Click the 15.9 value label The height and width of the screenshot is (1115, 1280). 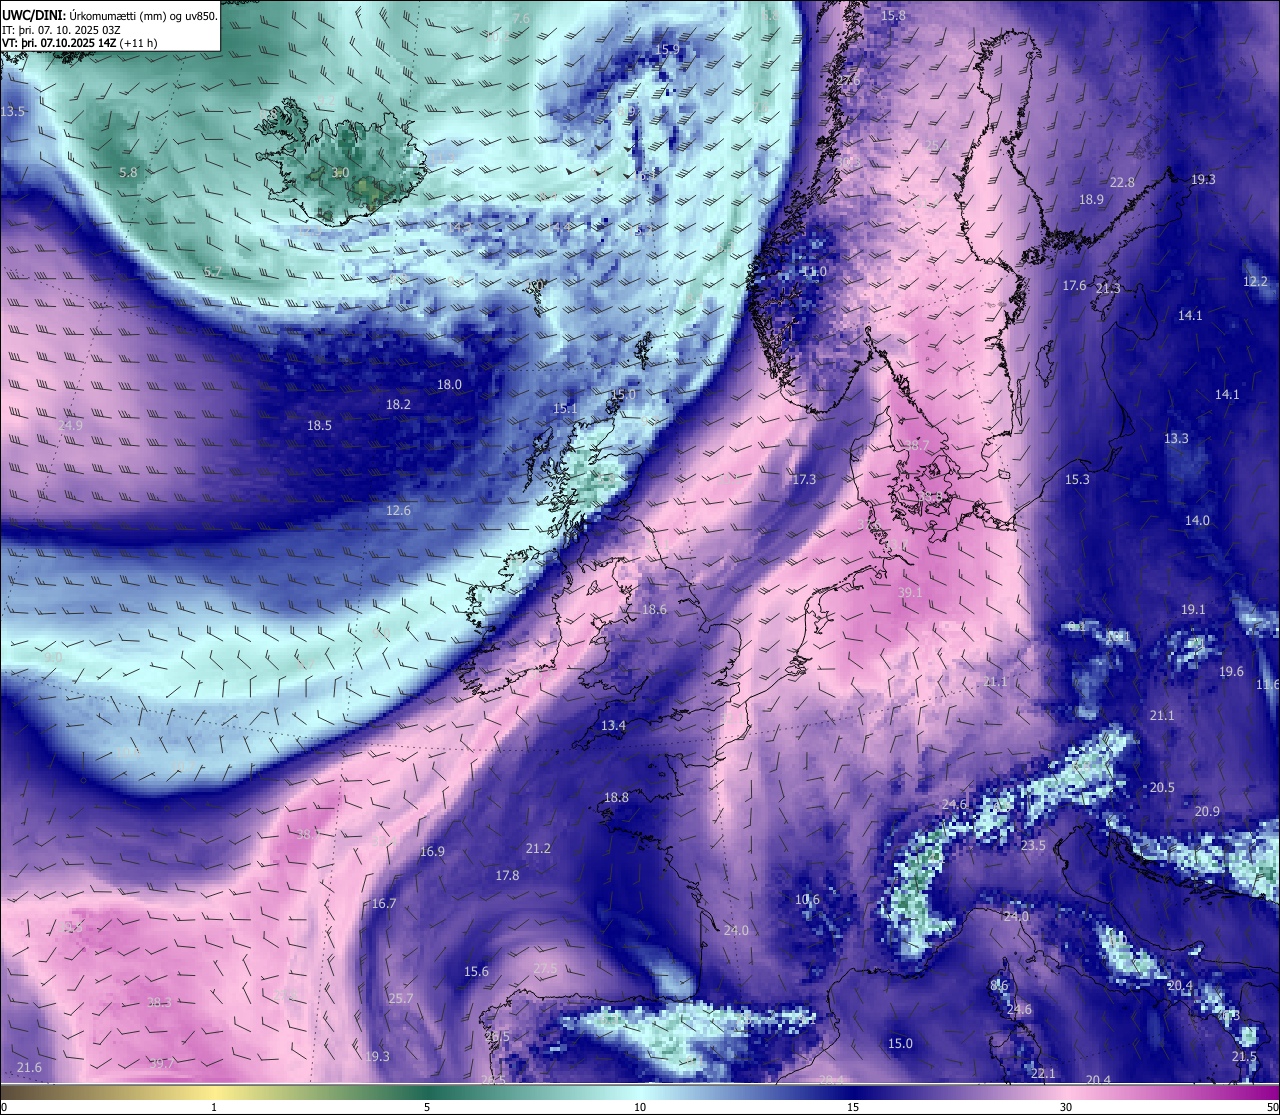click(x=667, y=50)
